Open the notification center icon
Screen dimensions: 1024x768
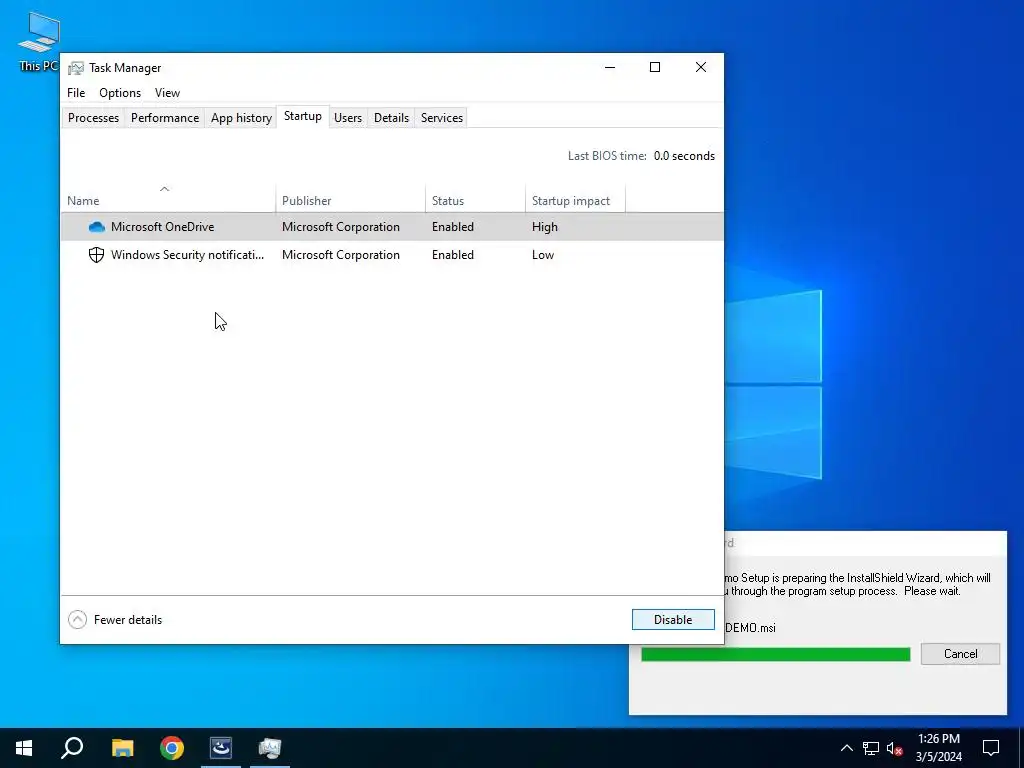click(x=991, y=748)
